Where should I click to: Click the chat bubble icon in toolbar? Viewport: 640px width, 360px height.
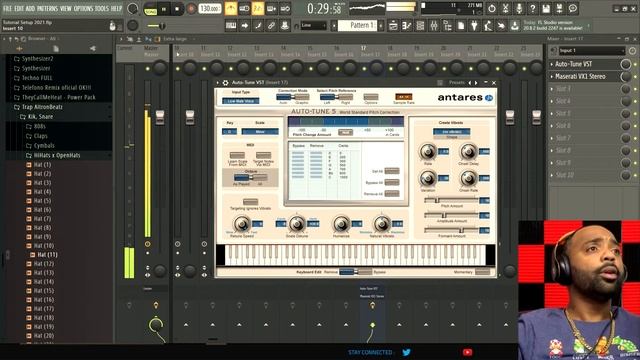(573, 9)
